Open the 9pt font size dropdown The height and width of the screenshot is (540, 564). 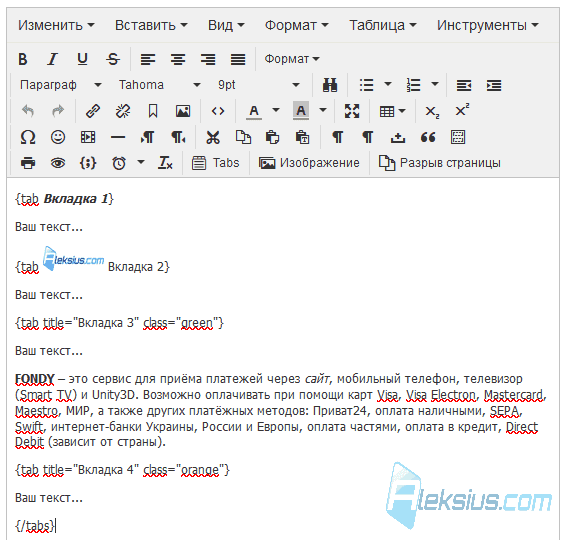pos(259,85)
